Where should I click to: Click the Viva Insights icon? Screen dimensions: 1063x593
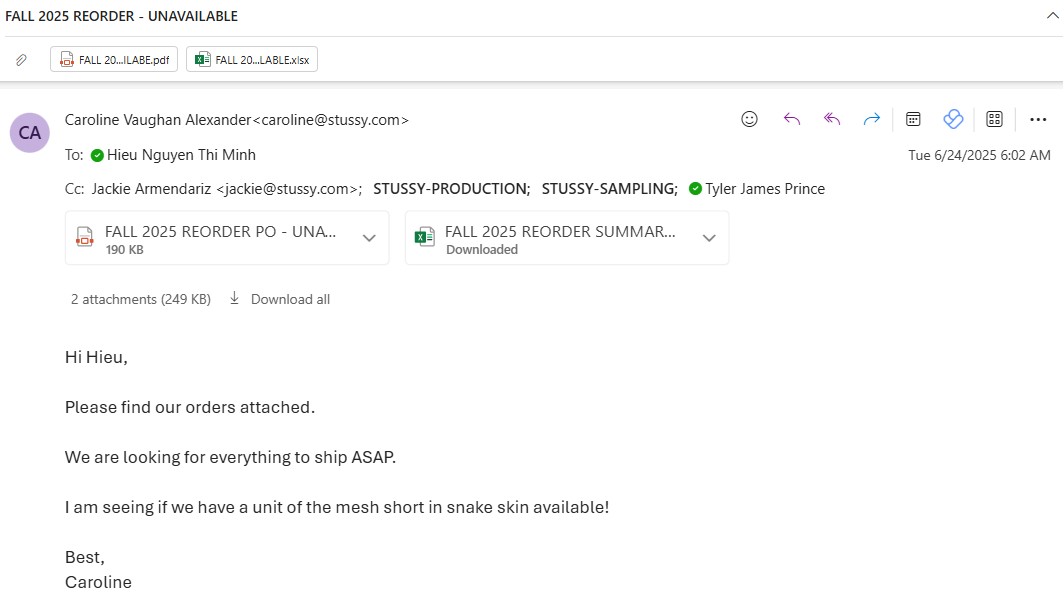click(953, 119)
